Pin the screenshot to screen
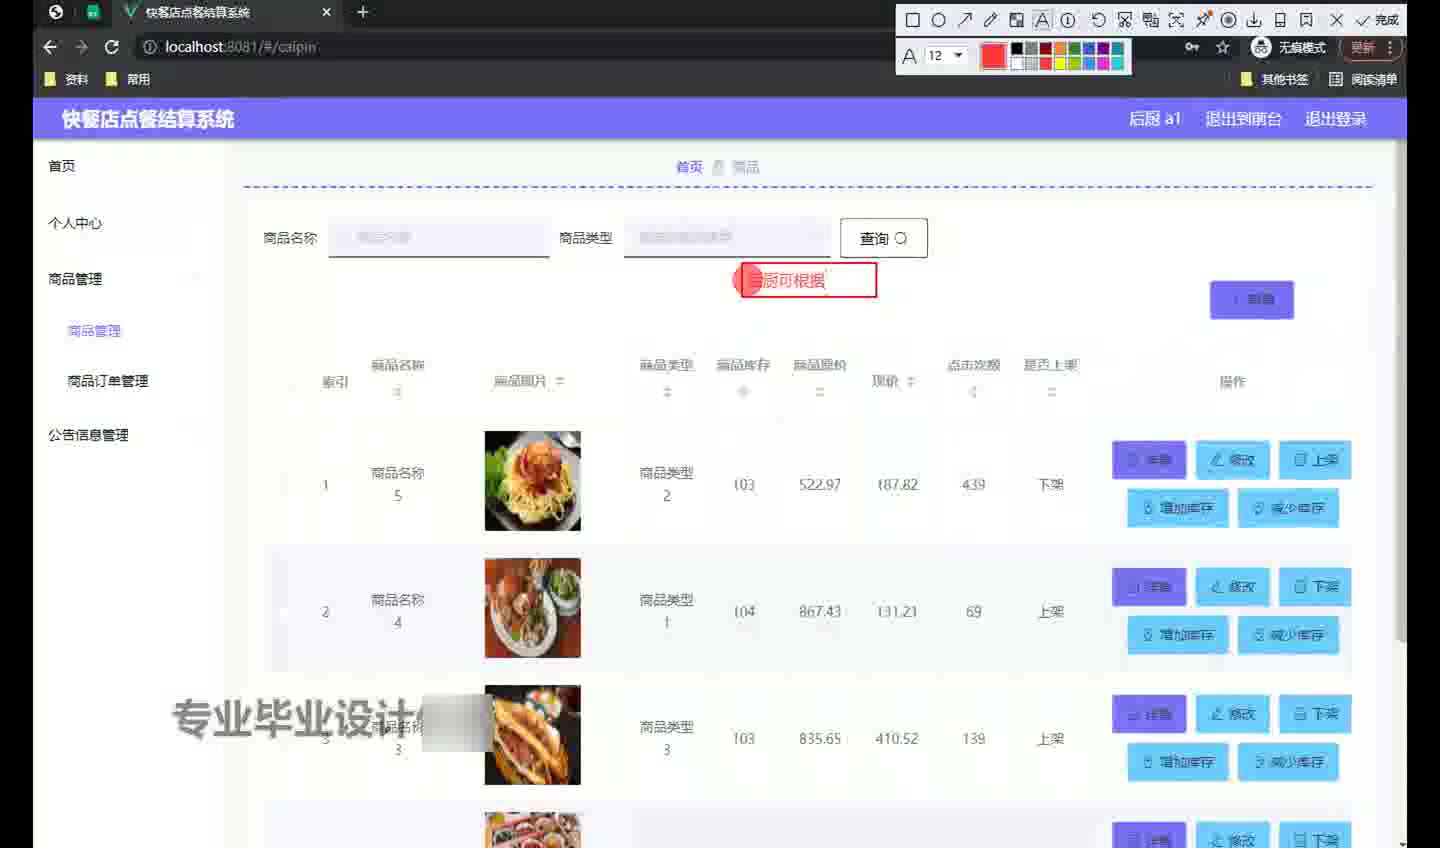The height and width of the screenshot is (848, 1440). click(x=1203, y=20)
